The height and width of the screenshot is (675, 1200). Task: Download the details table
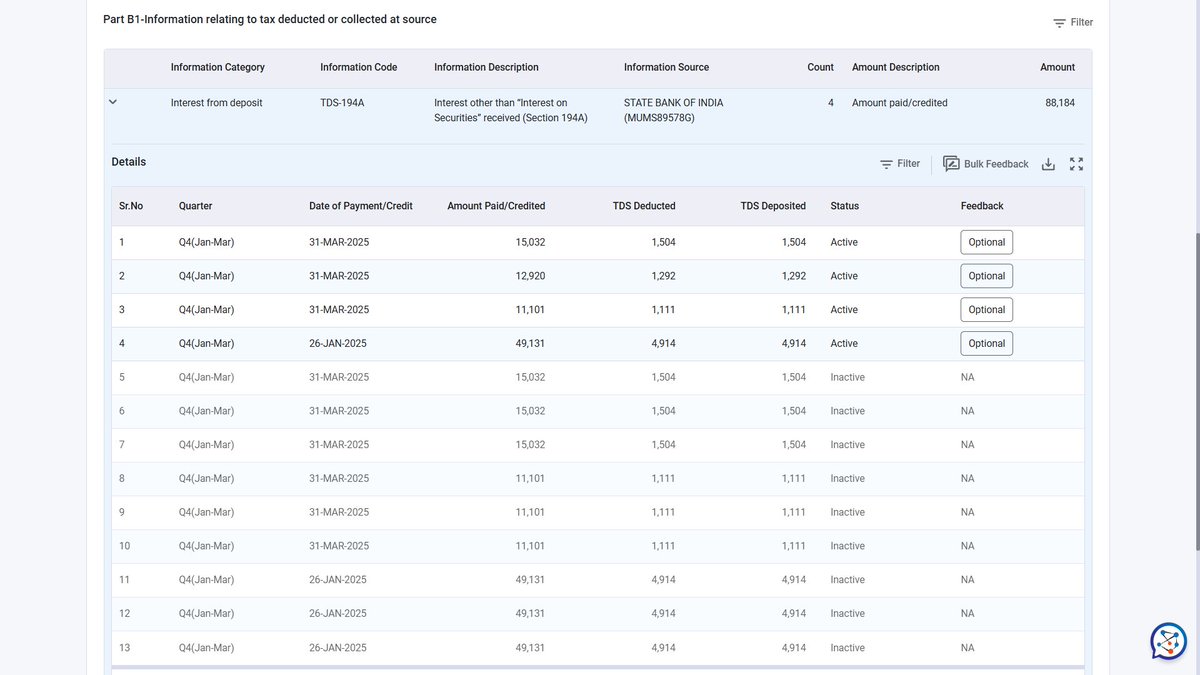point(1048,164)
